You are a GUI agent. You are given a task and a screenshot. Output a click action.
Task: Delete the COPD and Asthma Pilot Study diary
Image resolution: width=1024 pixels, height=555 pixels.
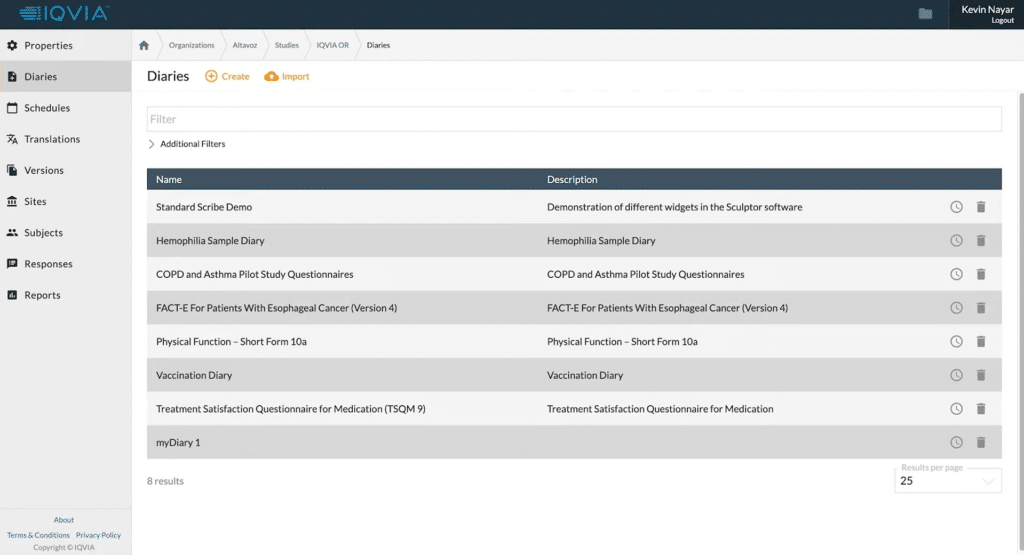click(x=981, y=274)
